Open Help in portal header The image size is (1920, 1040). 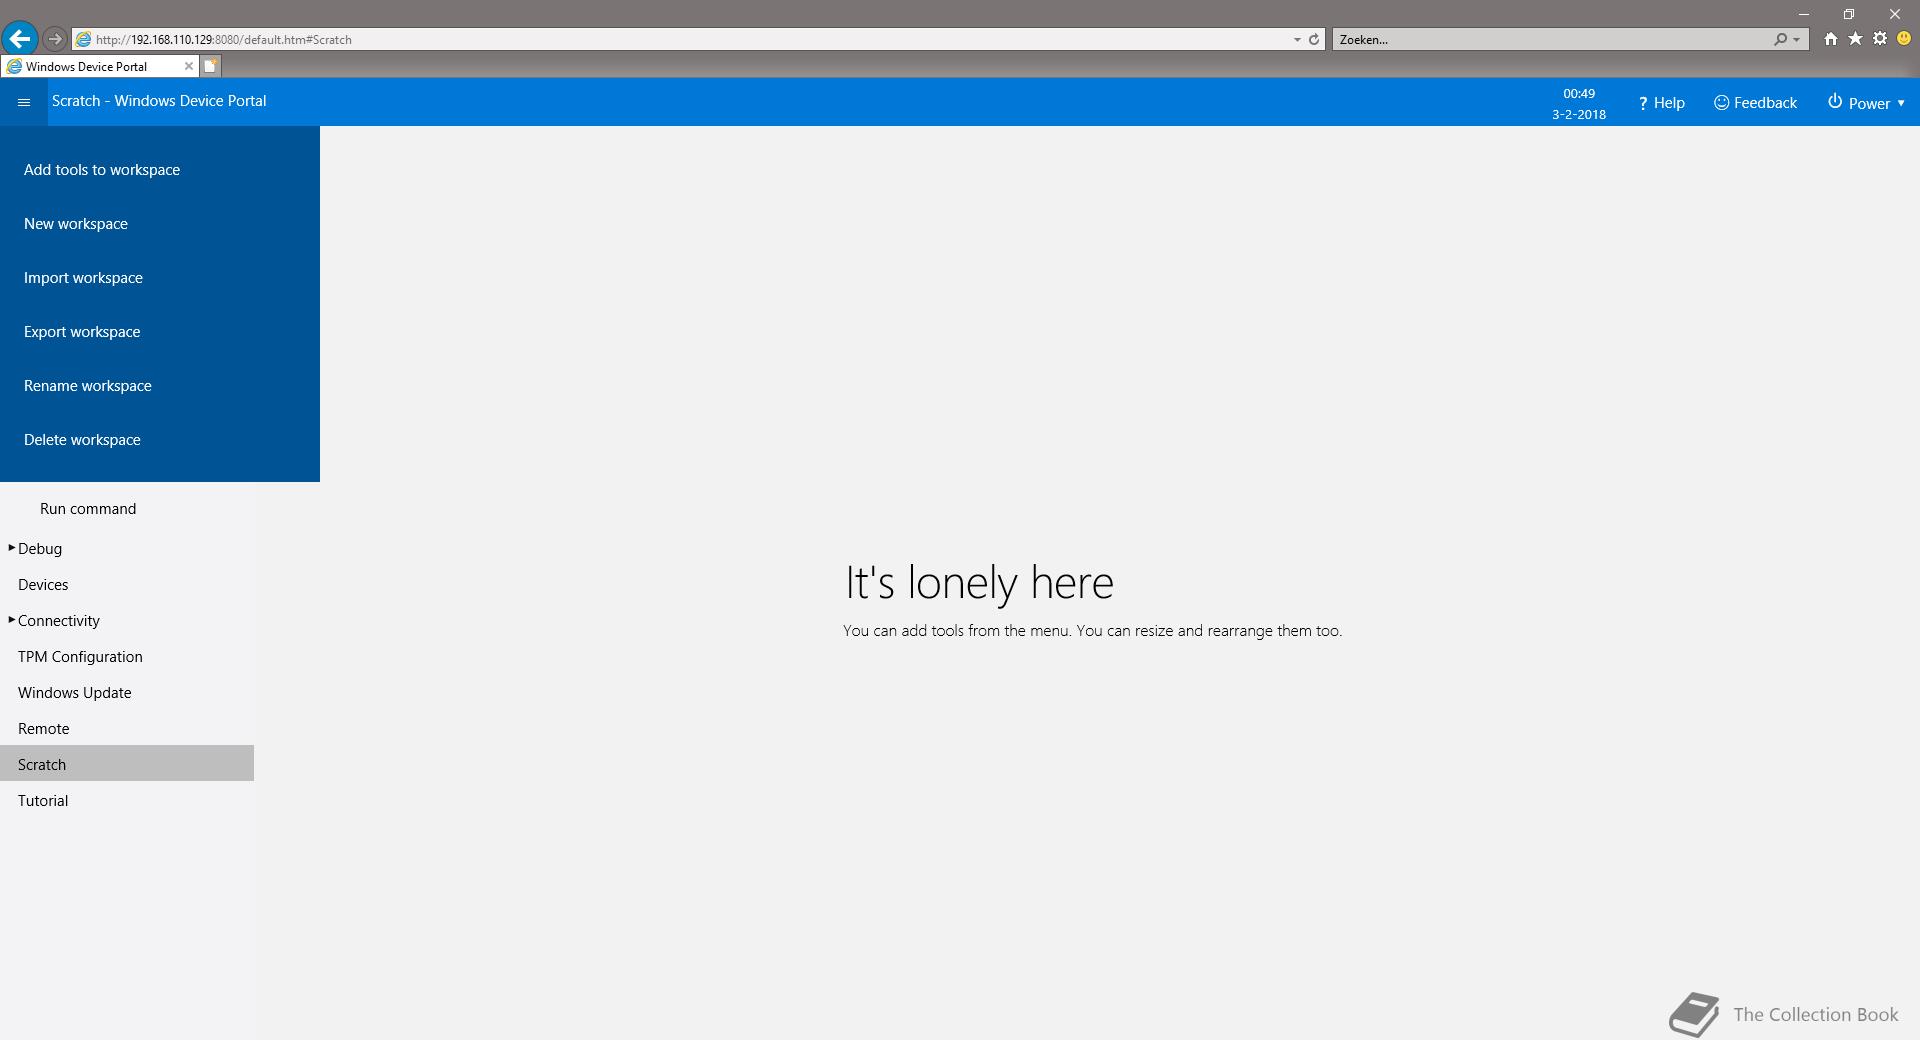point(1661,103)
